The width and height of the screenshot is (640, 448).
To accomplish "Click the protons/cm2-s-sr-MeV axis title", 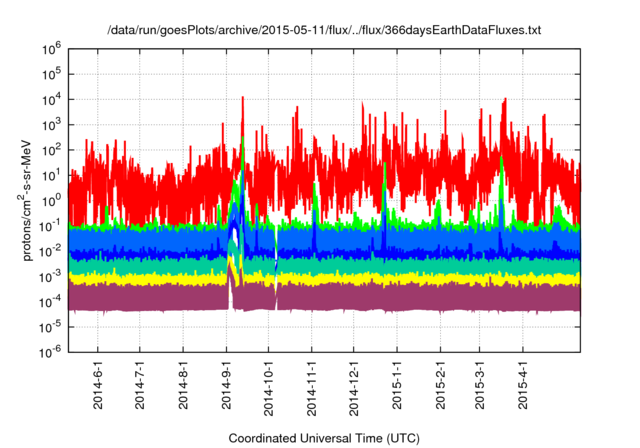I will point(25,200).
